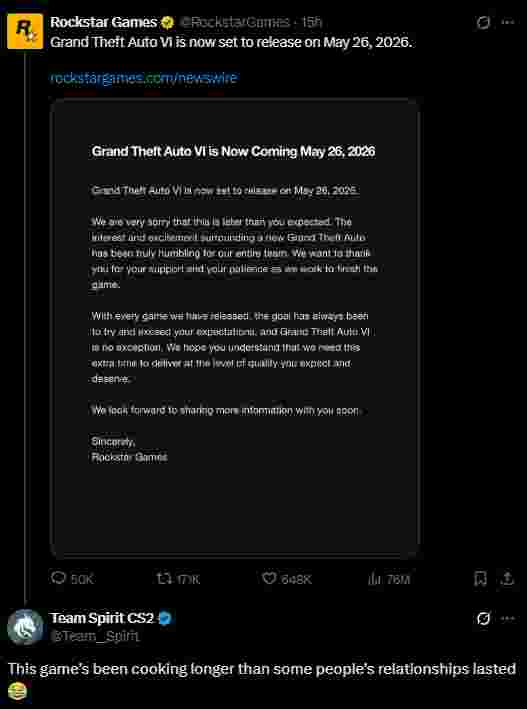Open more options on Team Spirit's reply
527x709 pixels.
[508, 618]
